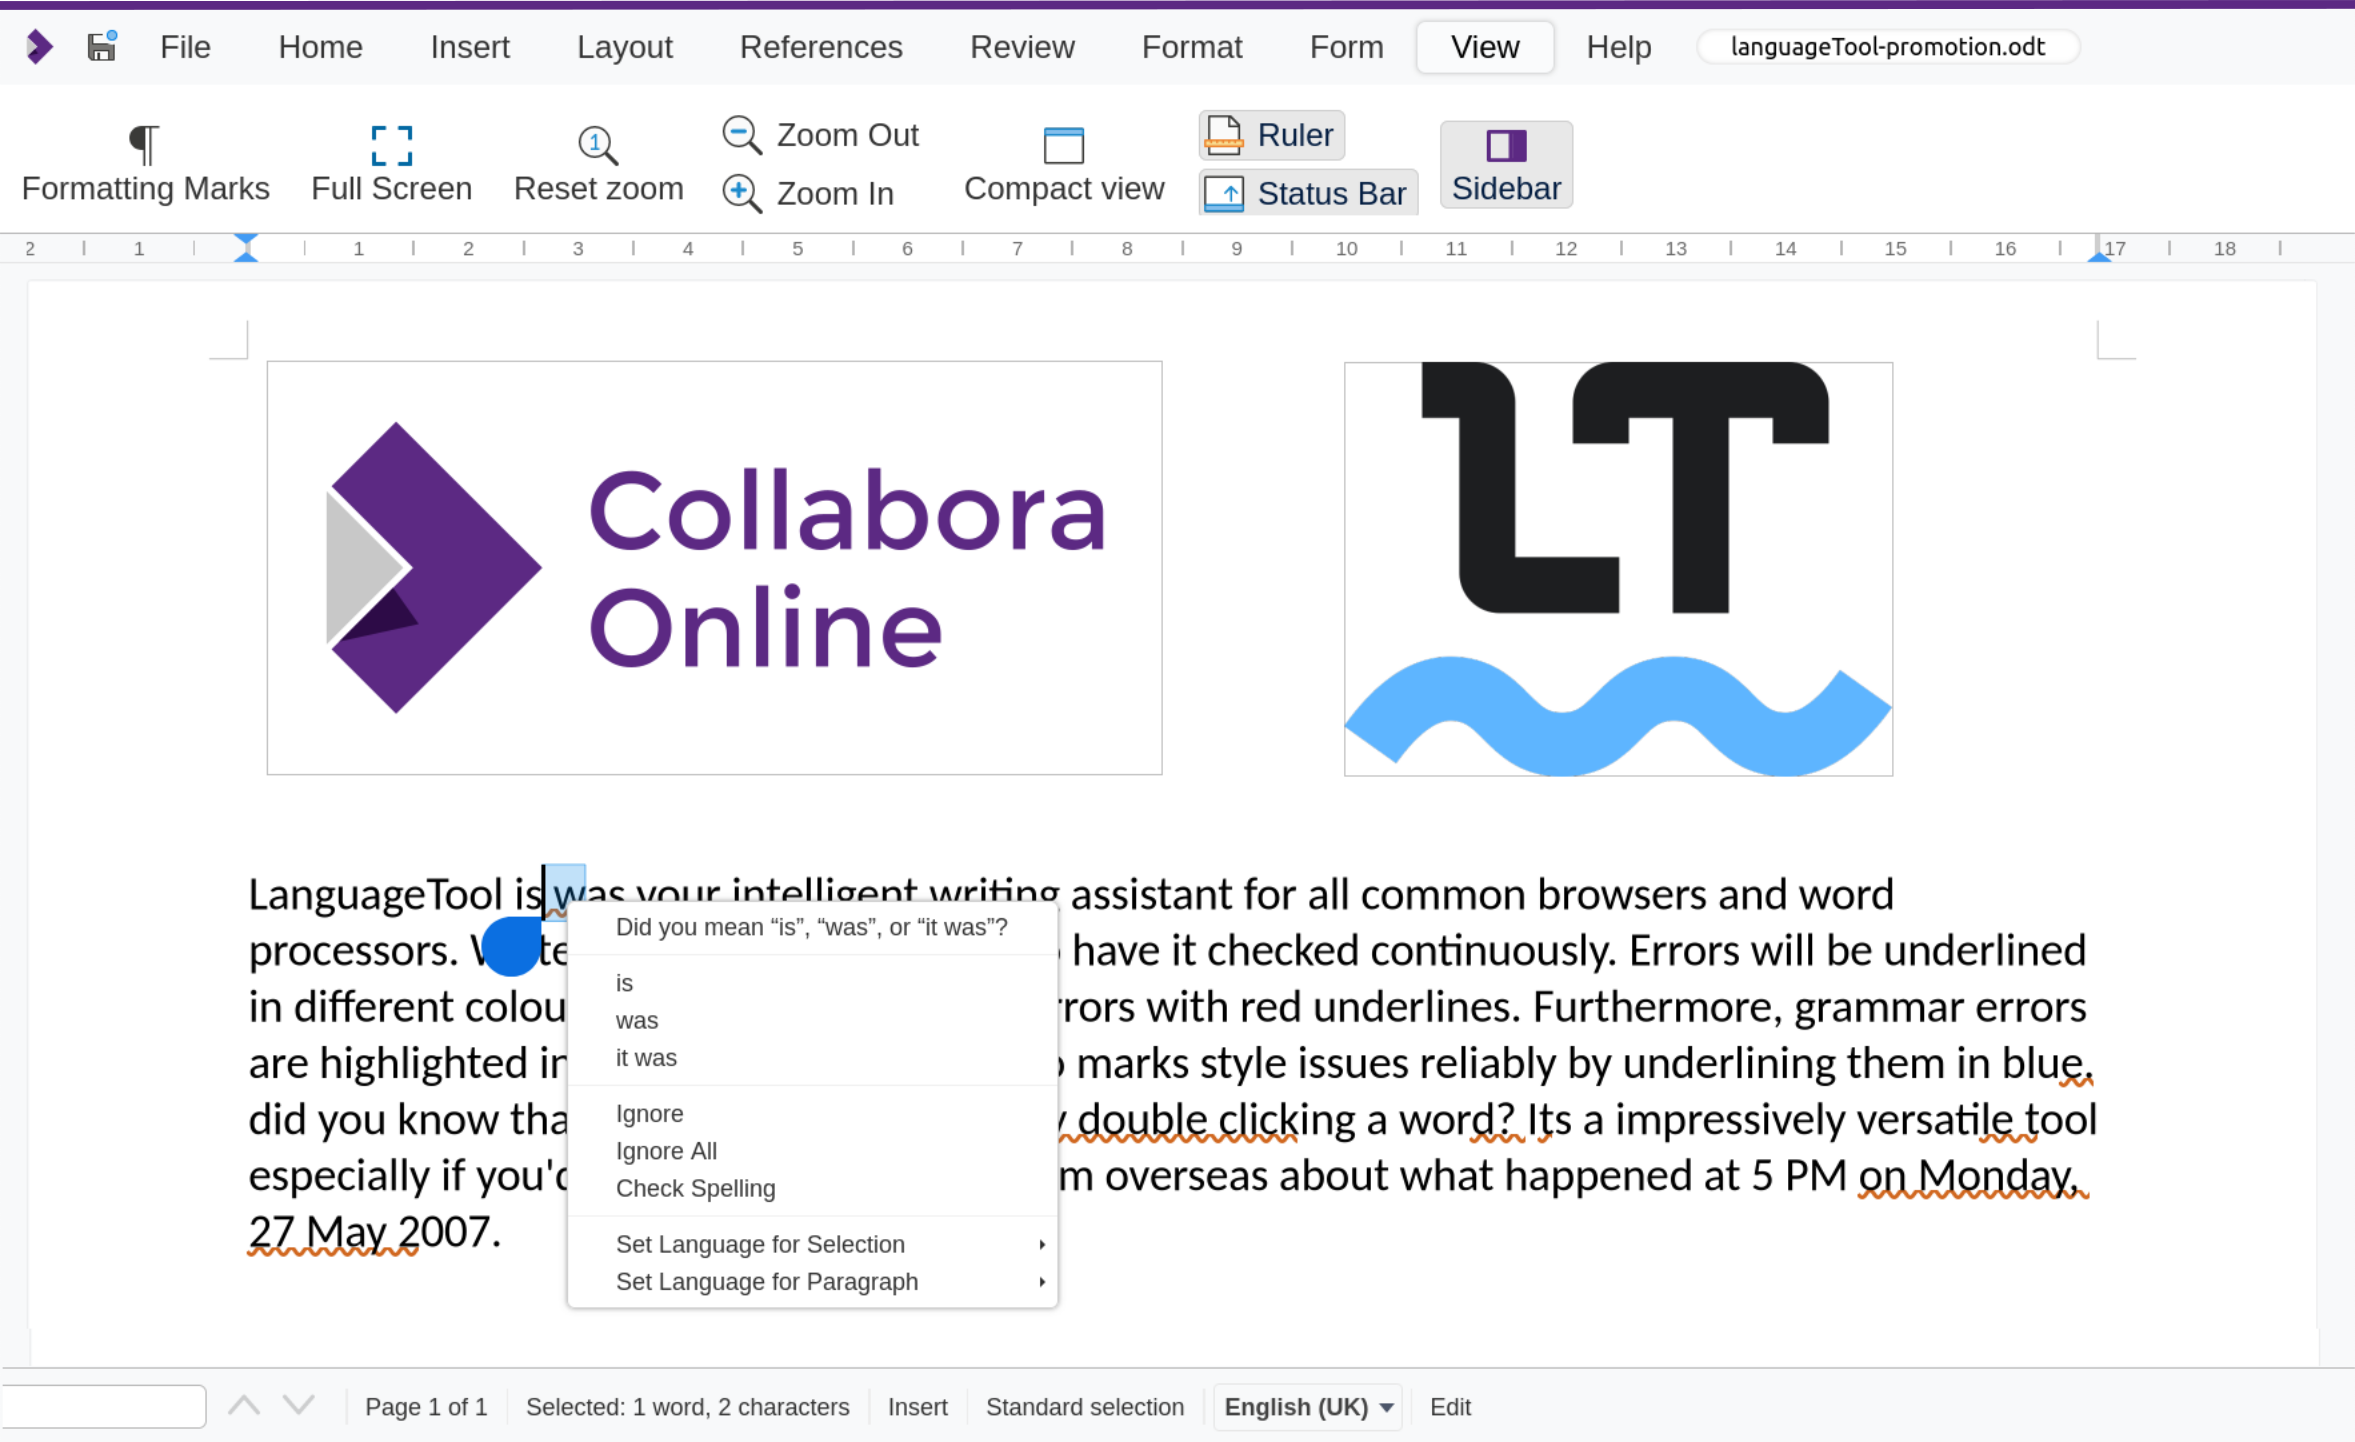Viewport: 2355px width, 1442px height.
Task: Expand Set Language for Selection submenu
Action: [x=812, y=1244]
